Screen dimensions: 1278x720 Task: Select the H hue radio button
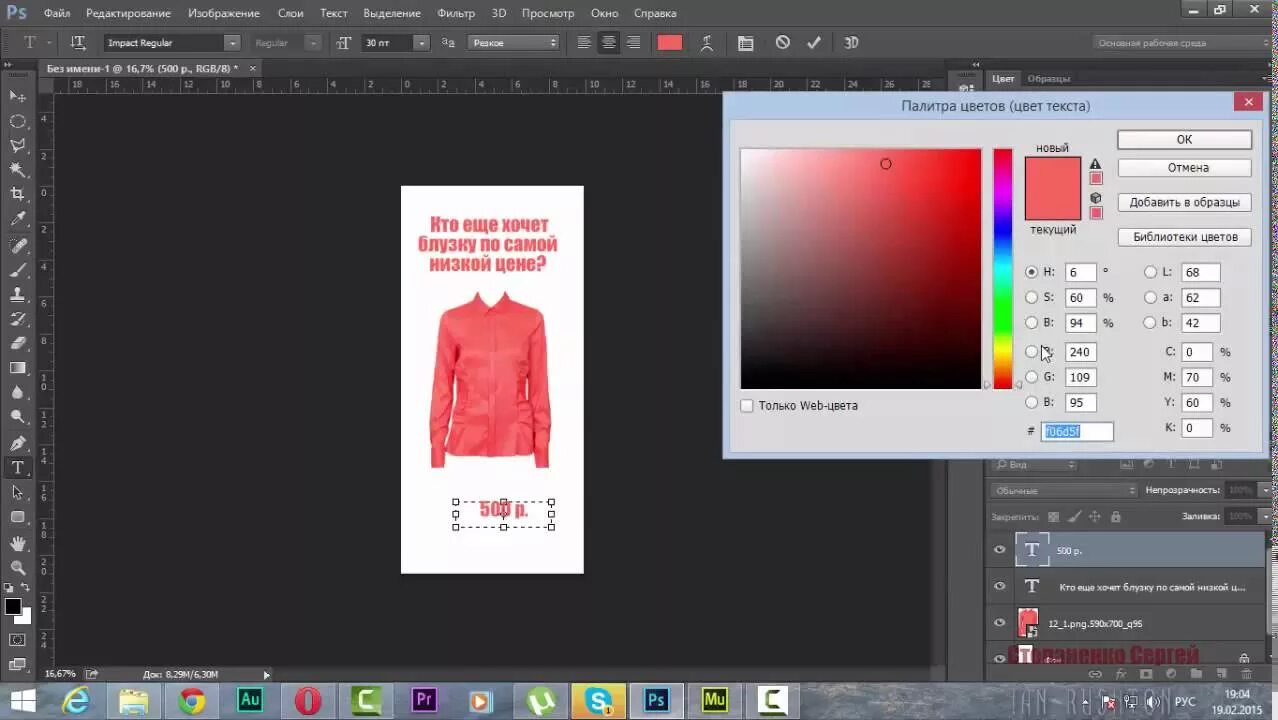tap(1031, 272)
